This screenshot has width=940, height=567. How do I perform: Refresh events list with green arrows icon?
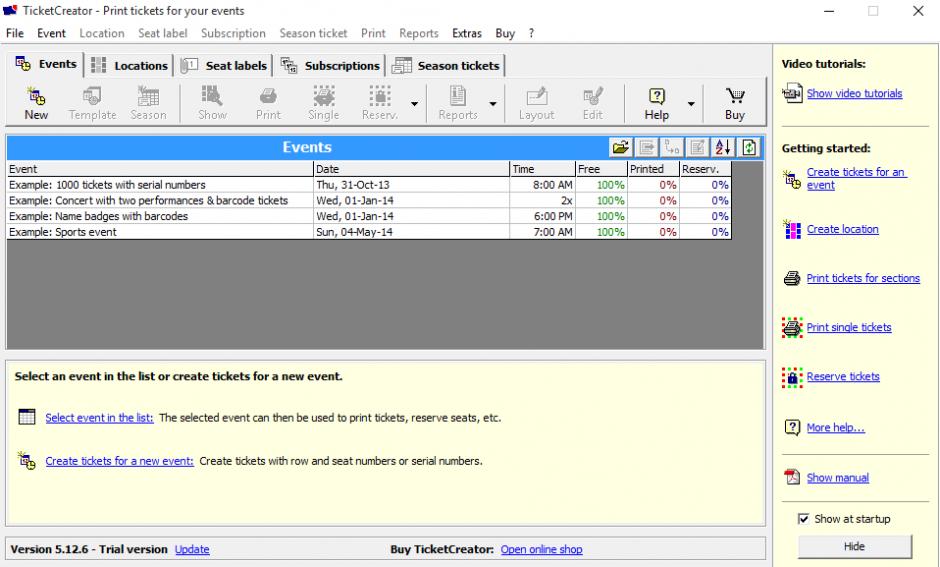749,147
